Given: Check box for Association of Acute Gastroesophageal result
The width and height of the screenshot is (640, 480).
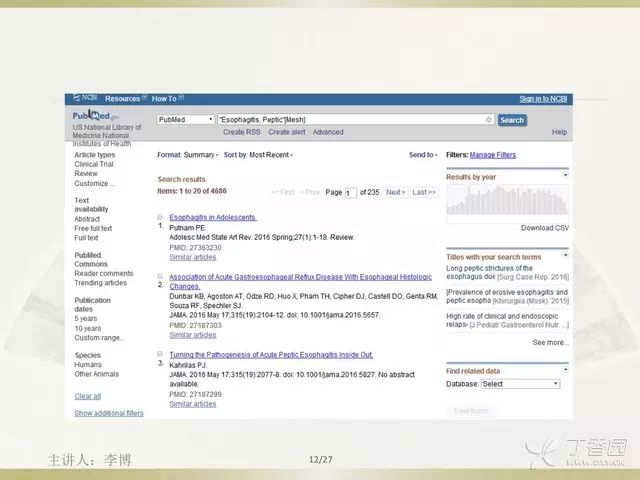Looking at the screenshot, I should tap(160, 276).
